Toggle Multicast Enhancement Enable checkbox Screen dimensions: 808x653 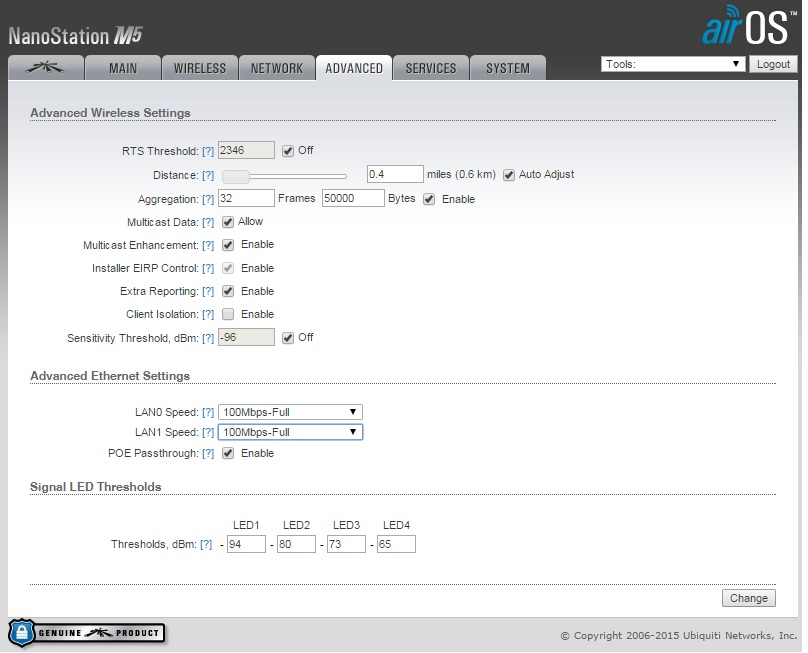click(228, 245)
